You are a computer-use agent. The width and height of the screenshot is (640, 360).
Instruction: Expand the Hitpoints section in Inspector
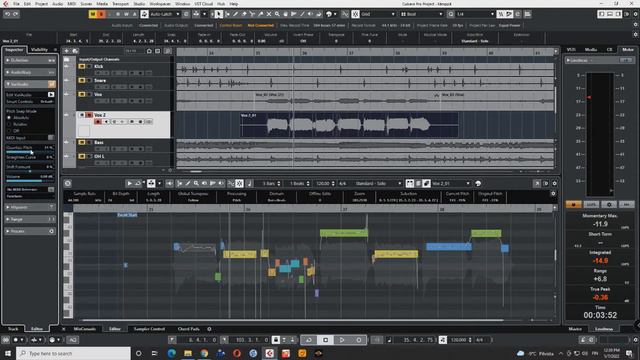click(x=30, y=207)
